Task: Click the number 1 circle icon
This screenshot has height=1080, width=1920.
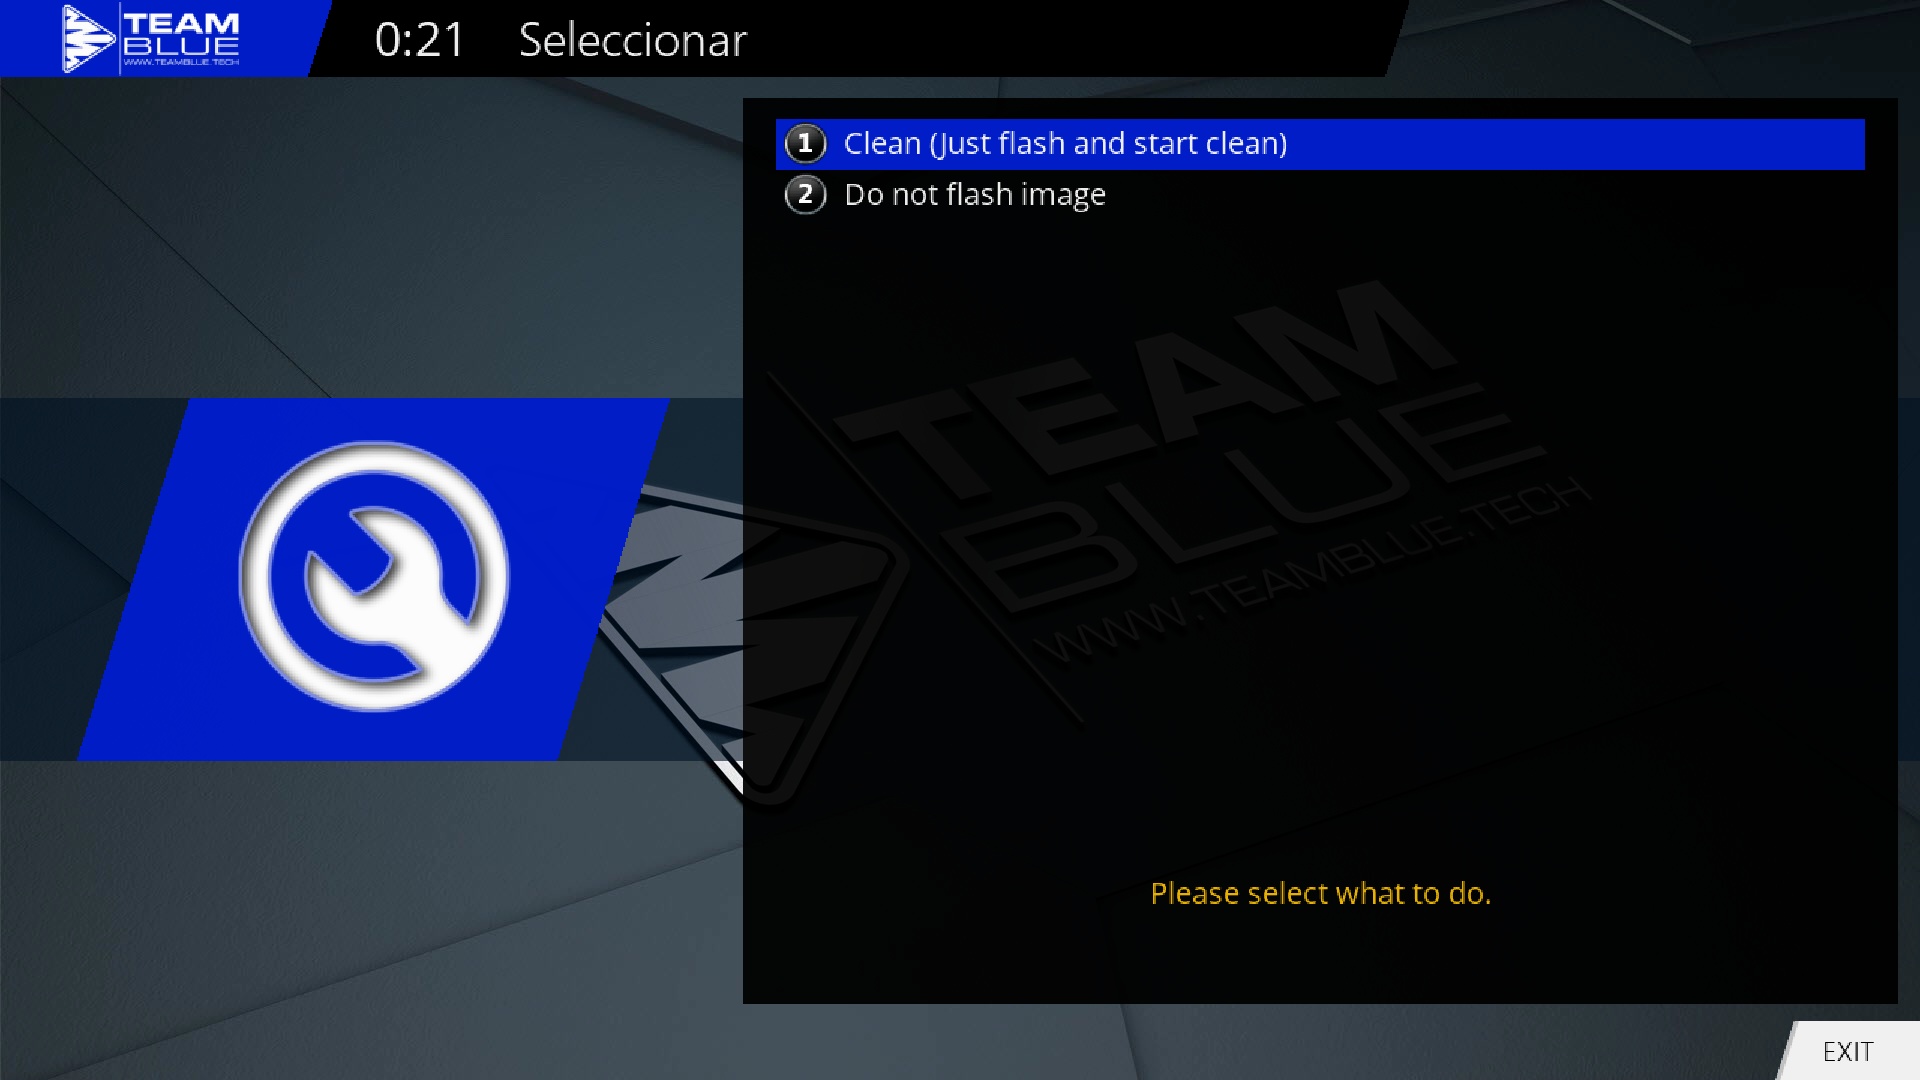Action: pyautogui.click(x=805, y=144)
